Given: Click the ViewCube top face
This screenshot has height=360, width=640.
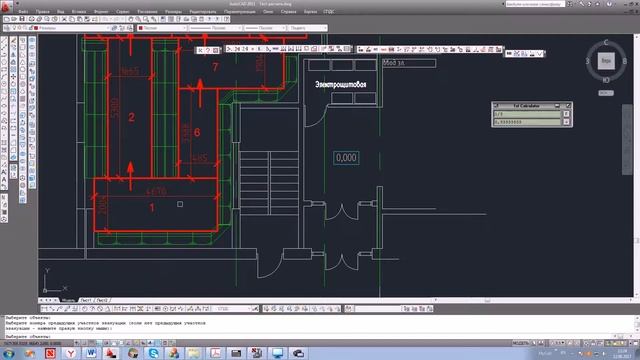Looking at the screenshot, I should coord(606,61).
